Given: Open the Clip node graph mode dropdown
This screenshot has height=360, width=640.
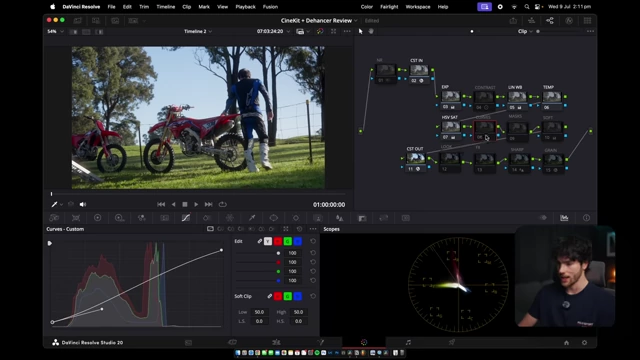Looking at the screenshot, I should (525, 31).
